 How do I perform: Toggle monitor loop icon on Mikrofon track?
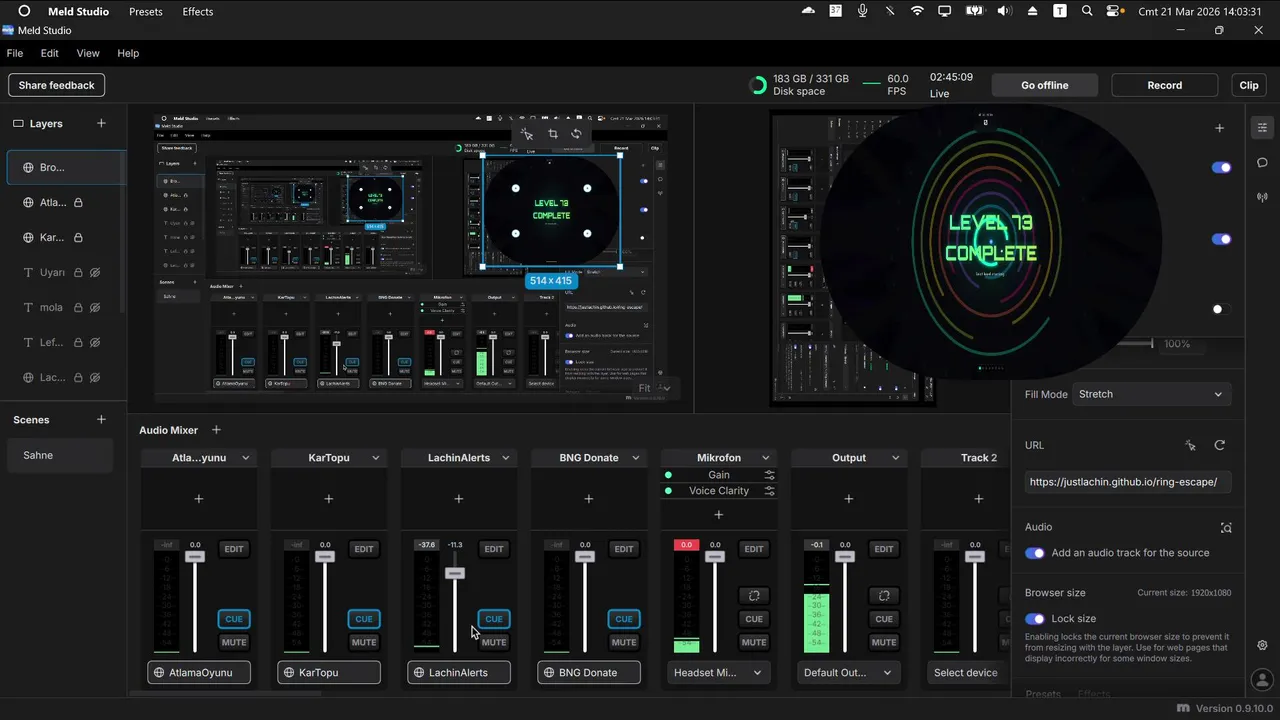(754, 595)
